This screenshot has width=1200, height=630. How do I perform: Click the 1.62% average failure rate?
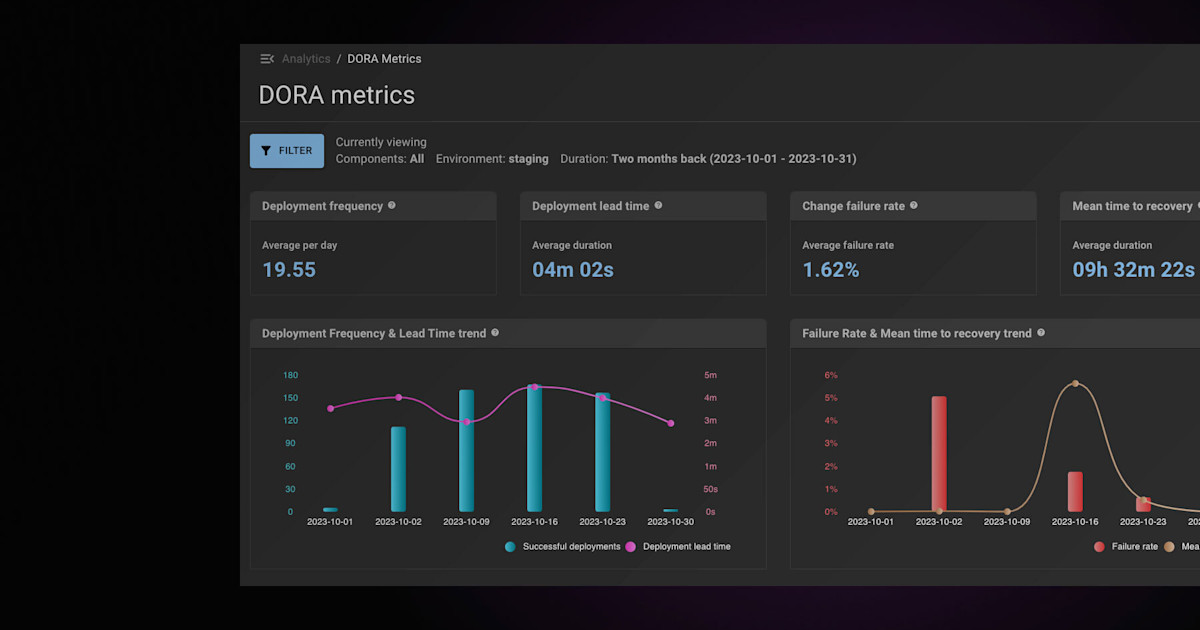831,270
